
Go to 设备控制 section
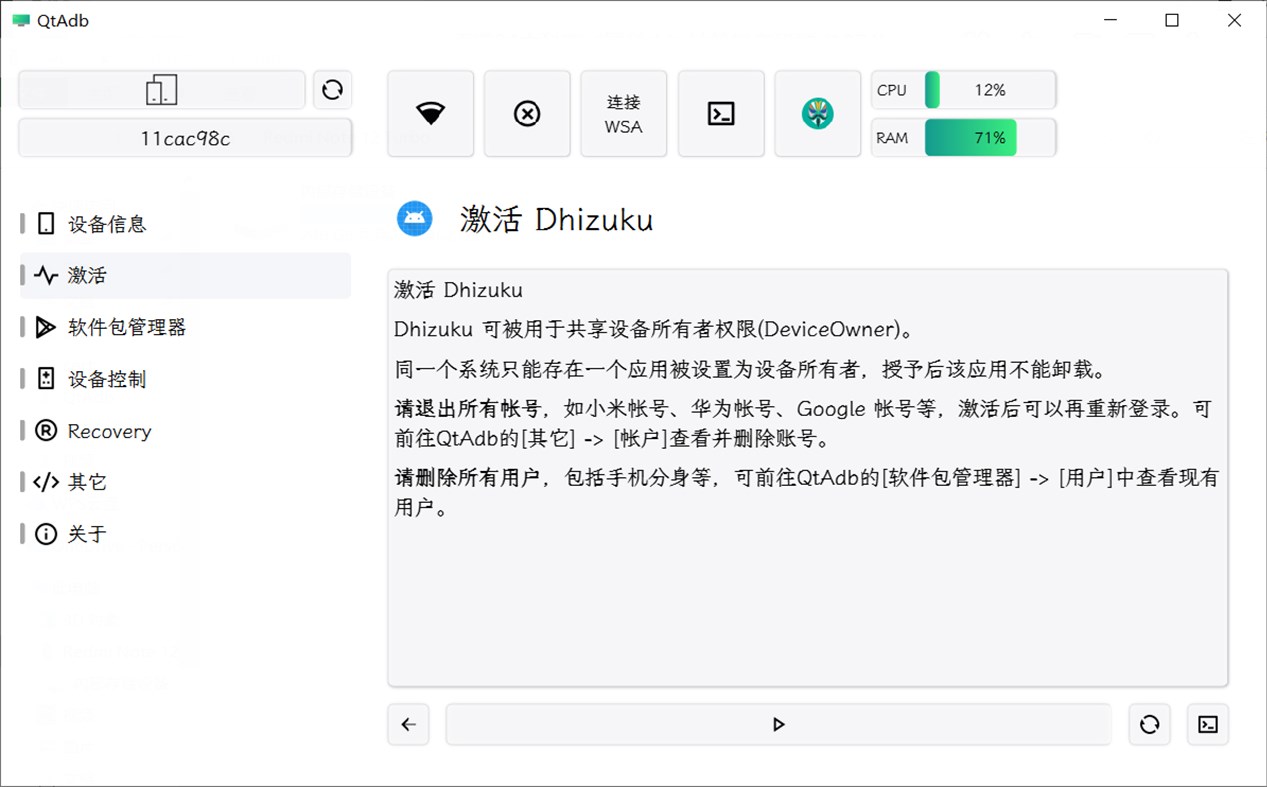coord(185,379)
